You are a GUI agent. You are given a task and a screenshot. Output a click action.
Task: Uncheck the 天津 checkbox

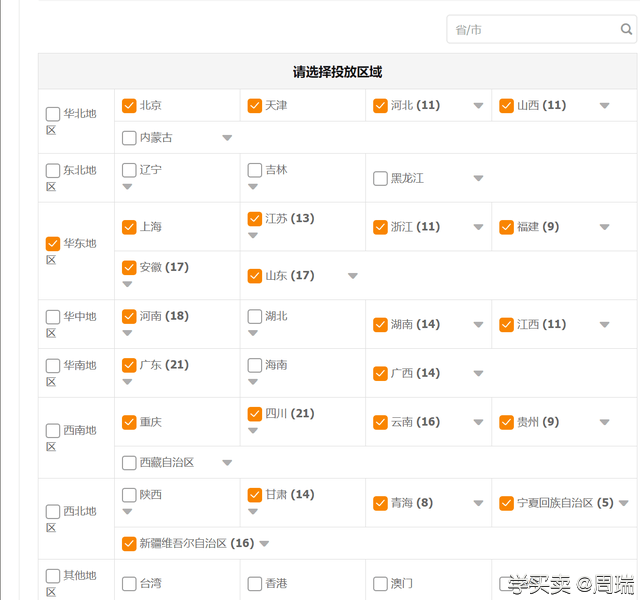point(255,106)
